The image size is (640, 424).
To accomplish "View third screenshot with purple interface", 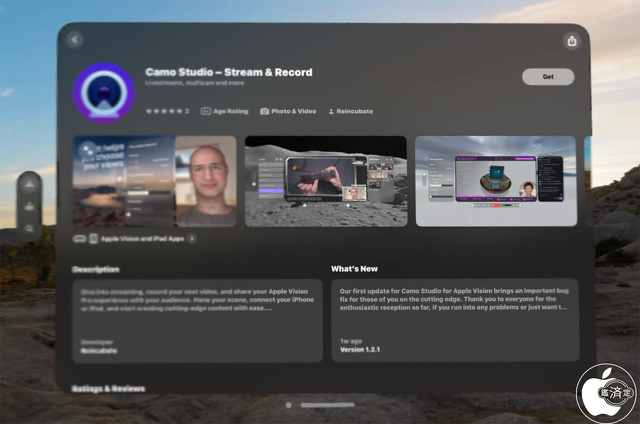I will (495, 181).
